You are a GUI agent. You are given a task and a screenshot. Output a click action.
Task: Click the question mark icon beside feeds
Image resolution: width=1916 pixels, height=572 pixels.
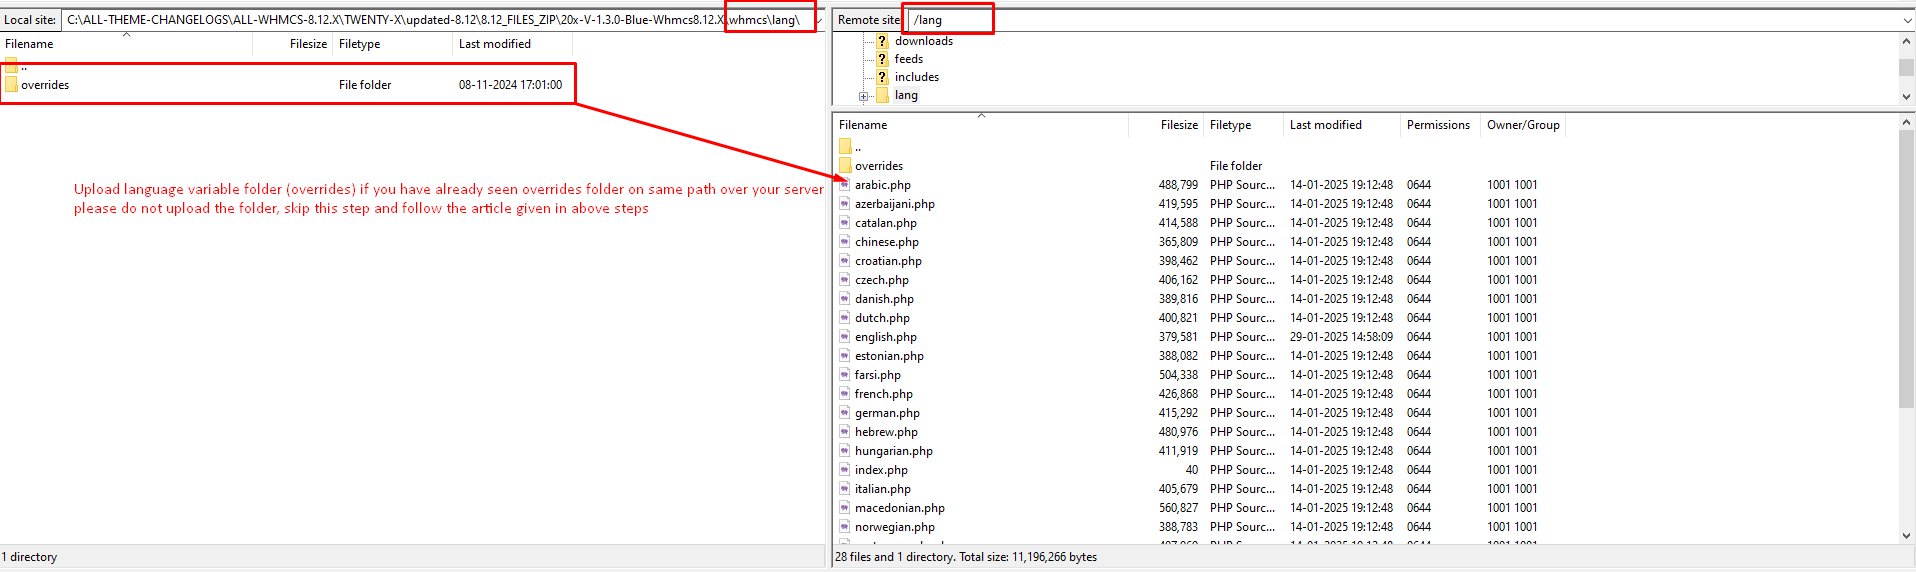[882, 59]
